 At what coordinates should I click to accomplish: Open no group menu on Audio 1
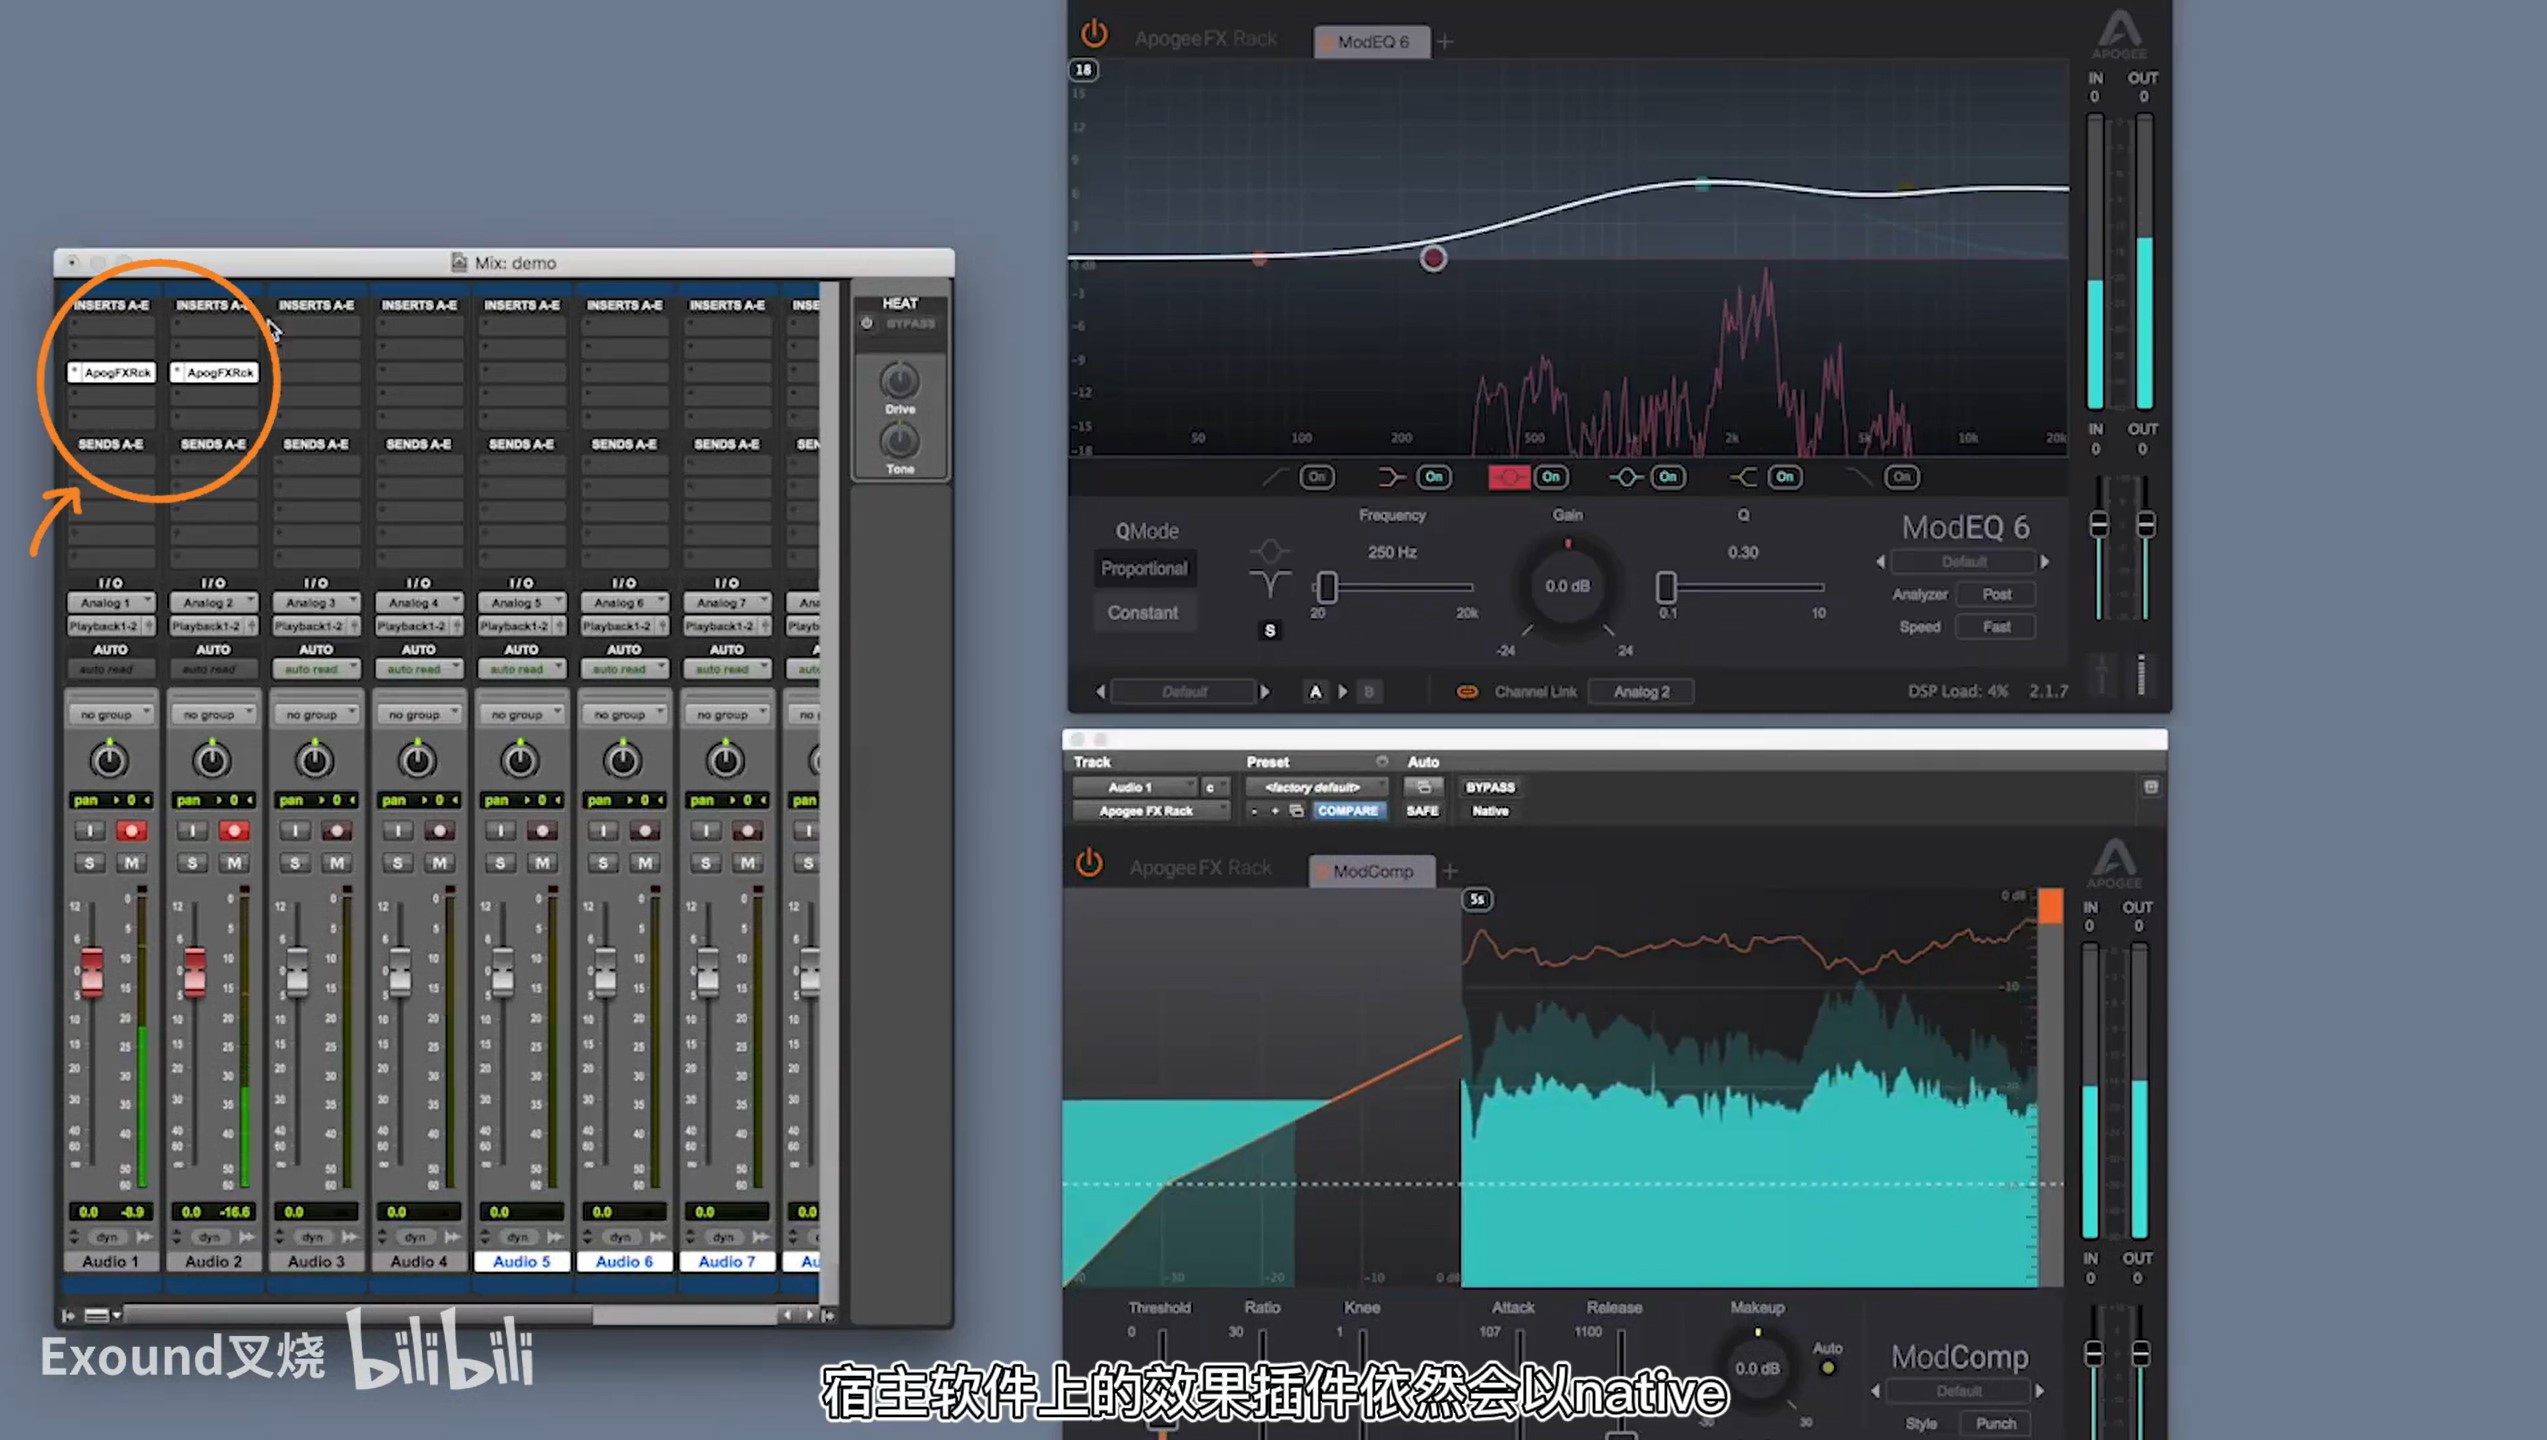(x=111, y=714)
